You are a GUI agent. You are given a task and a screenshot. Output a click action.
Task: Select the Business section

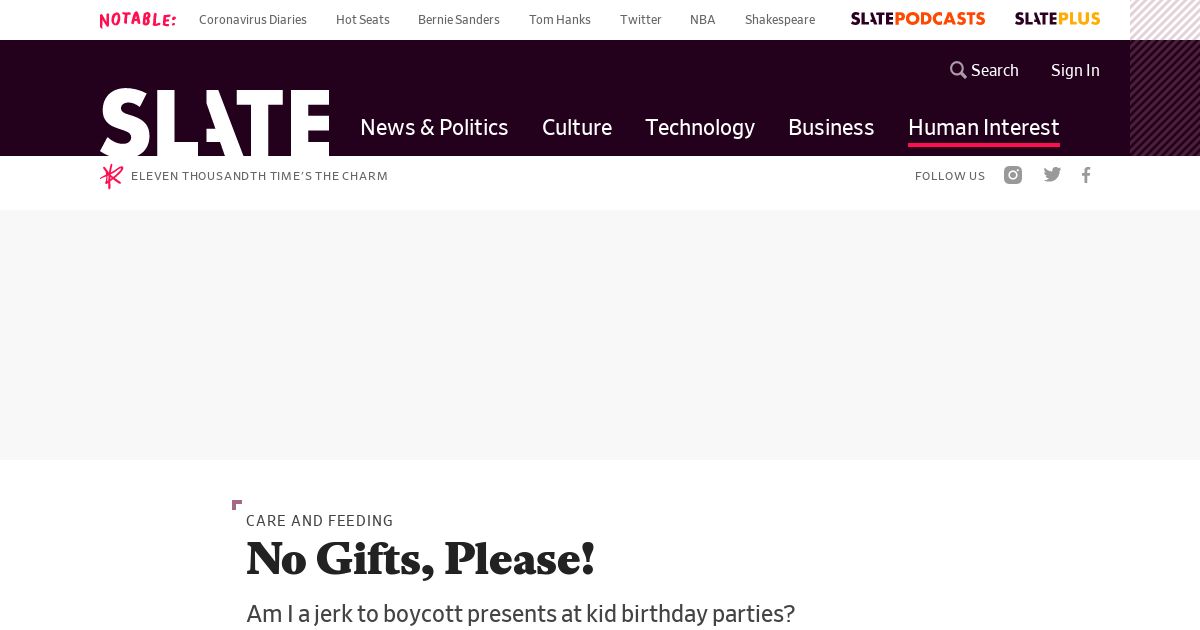pos(831,127)
